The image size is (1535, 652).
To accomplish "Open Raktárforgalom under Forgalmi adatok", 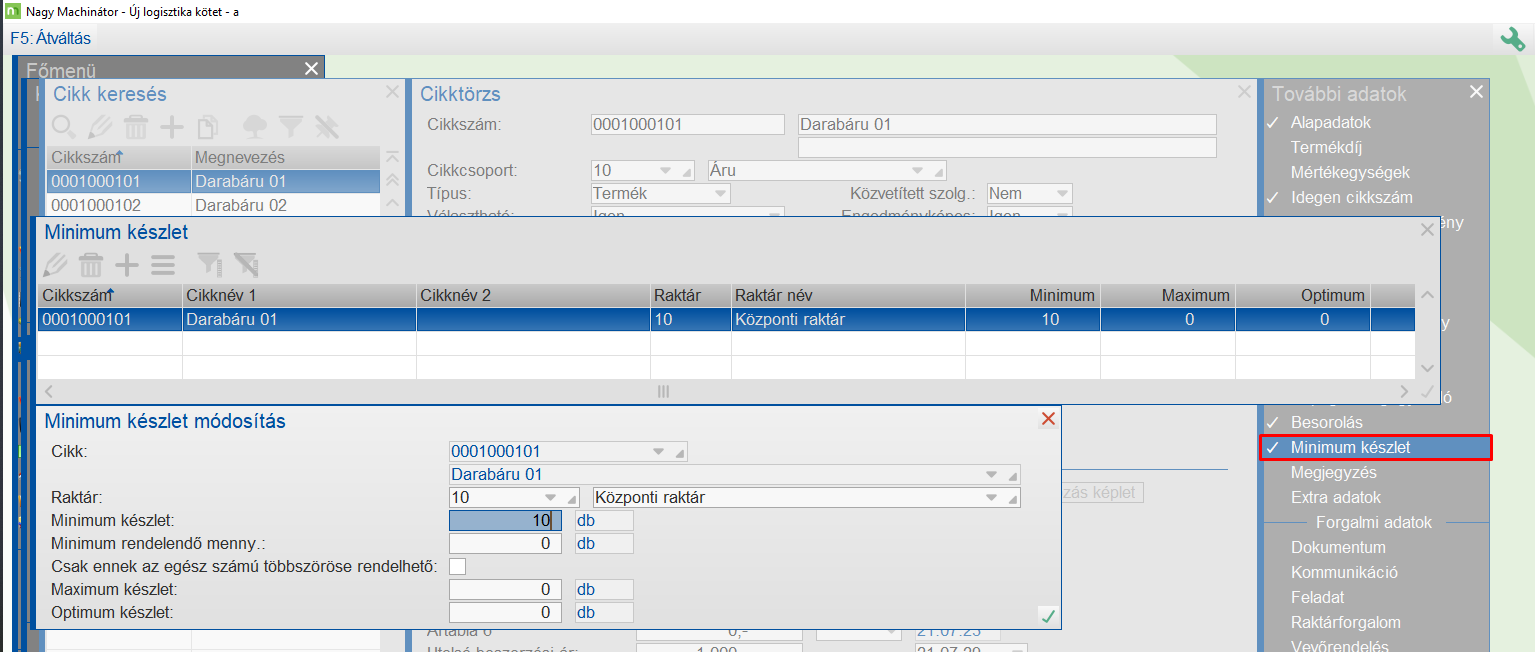I will coord(1345,623).
